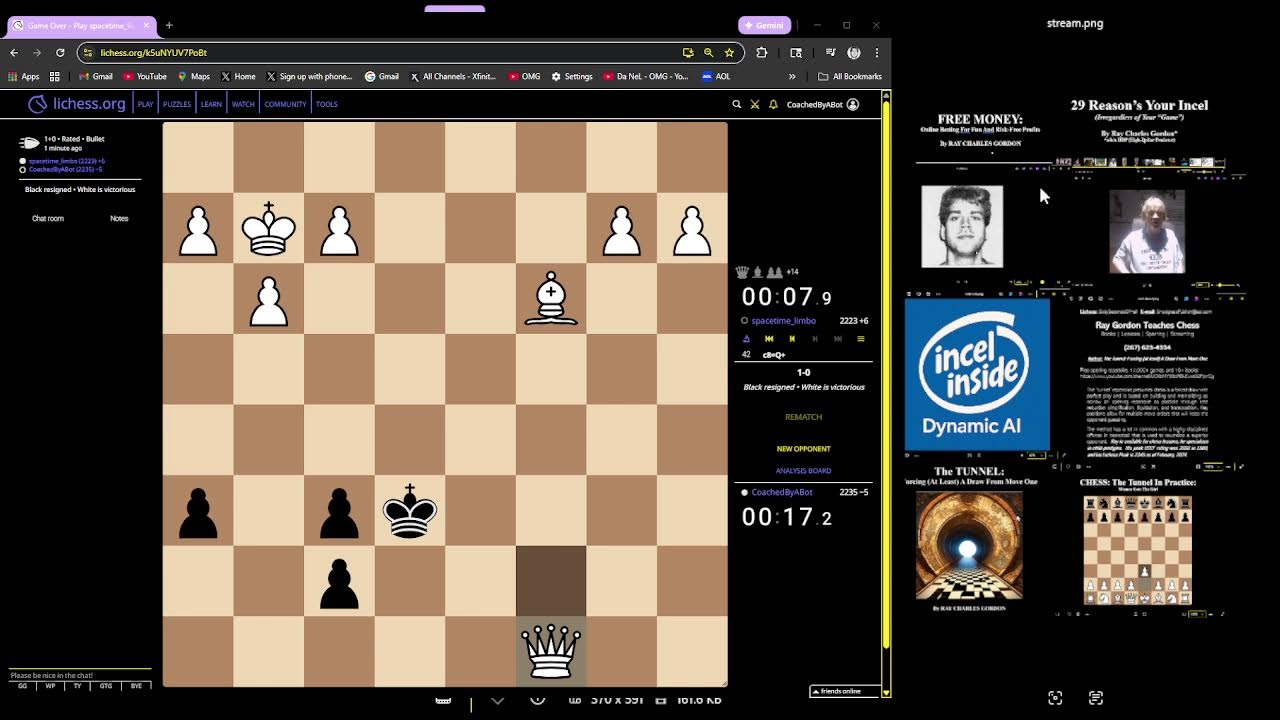This screenshot has width=1280, height=720.
Task: Jump to first move in move controls
Action: pyautogui.click(x=769, y=339)
